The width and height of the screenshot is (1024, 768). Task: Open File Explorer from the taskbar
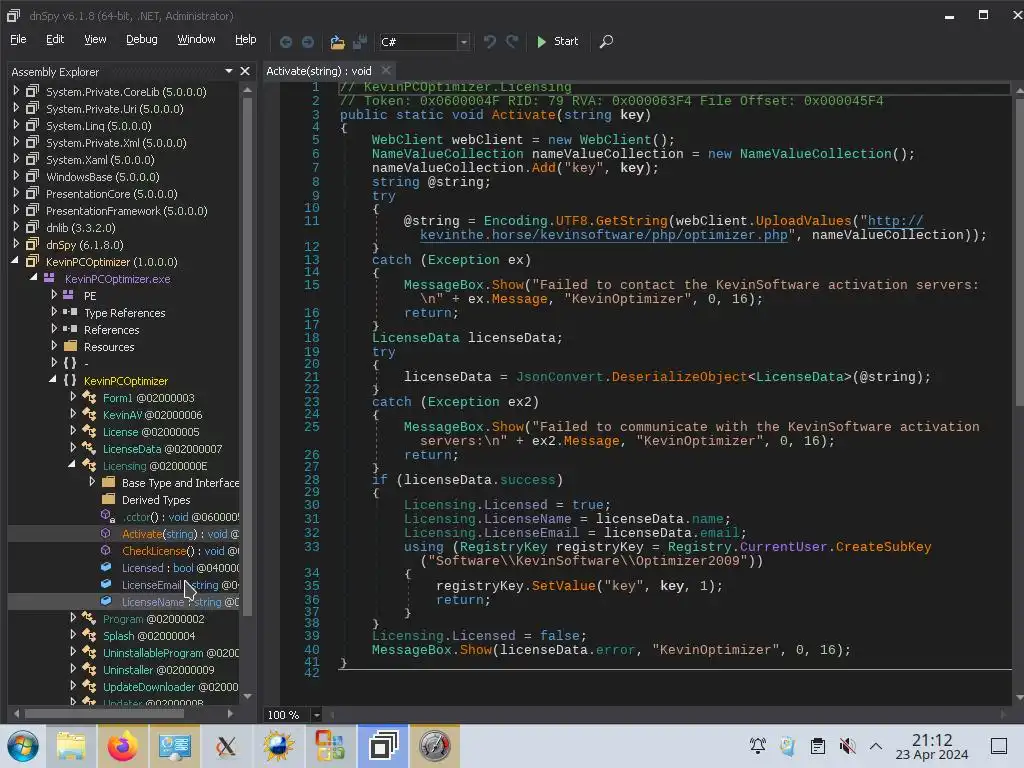point(71,746)
